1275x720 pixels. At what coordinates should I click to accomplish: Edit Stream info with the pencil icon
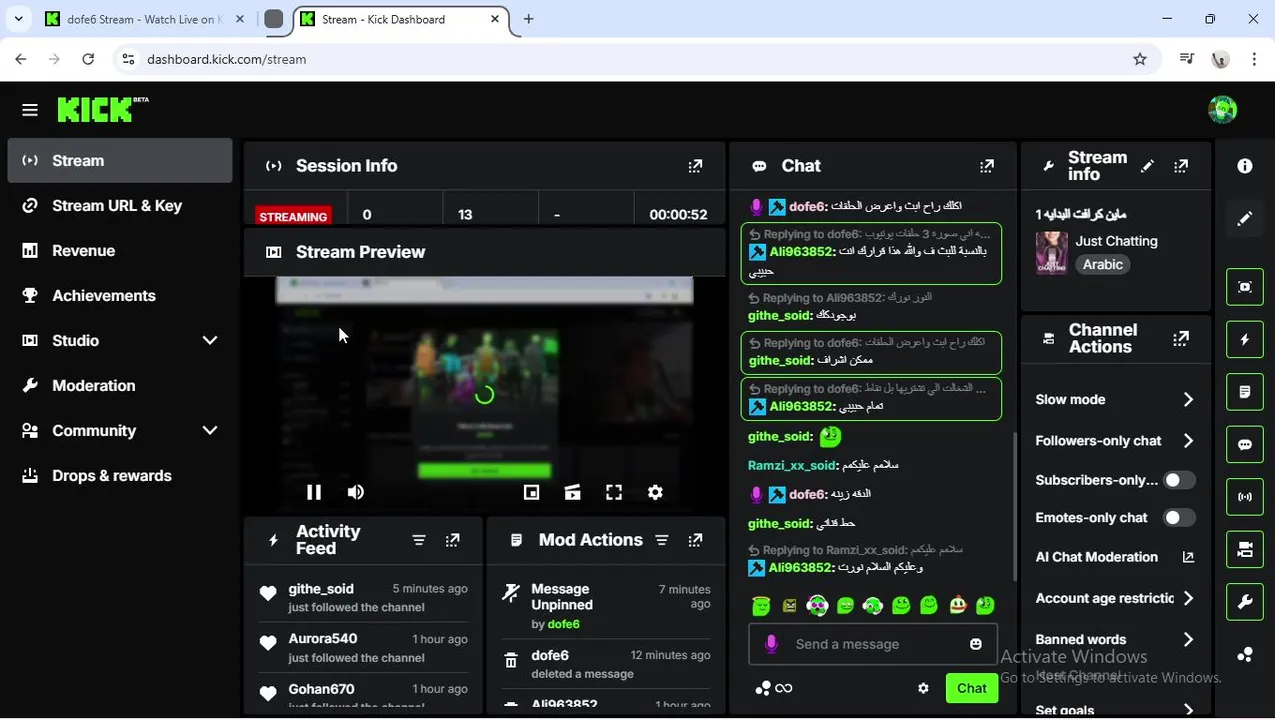pos(1147,166)
